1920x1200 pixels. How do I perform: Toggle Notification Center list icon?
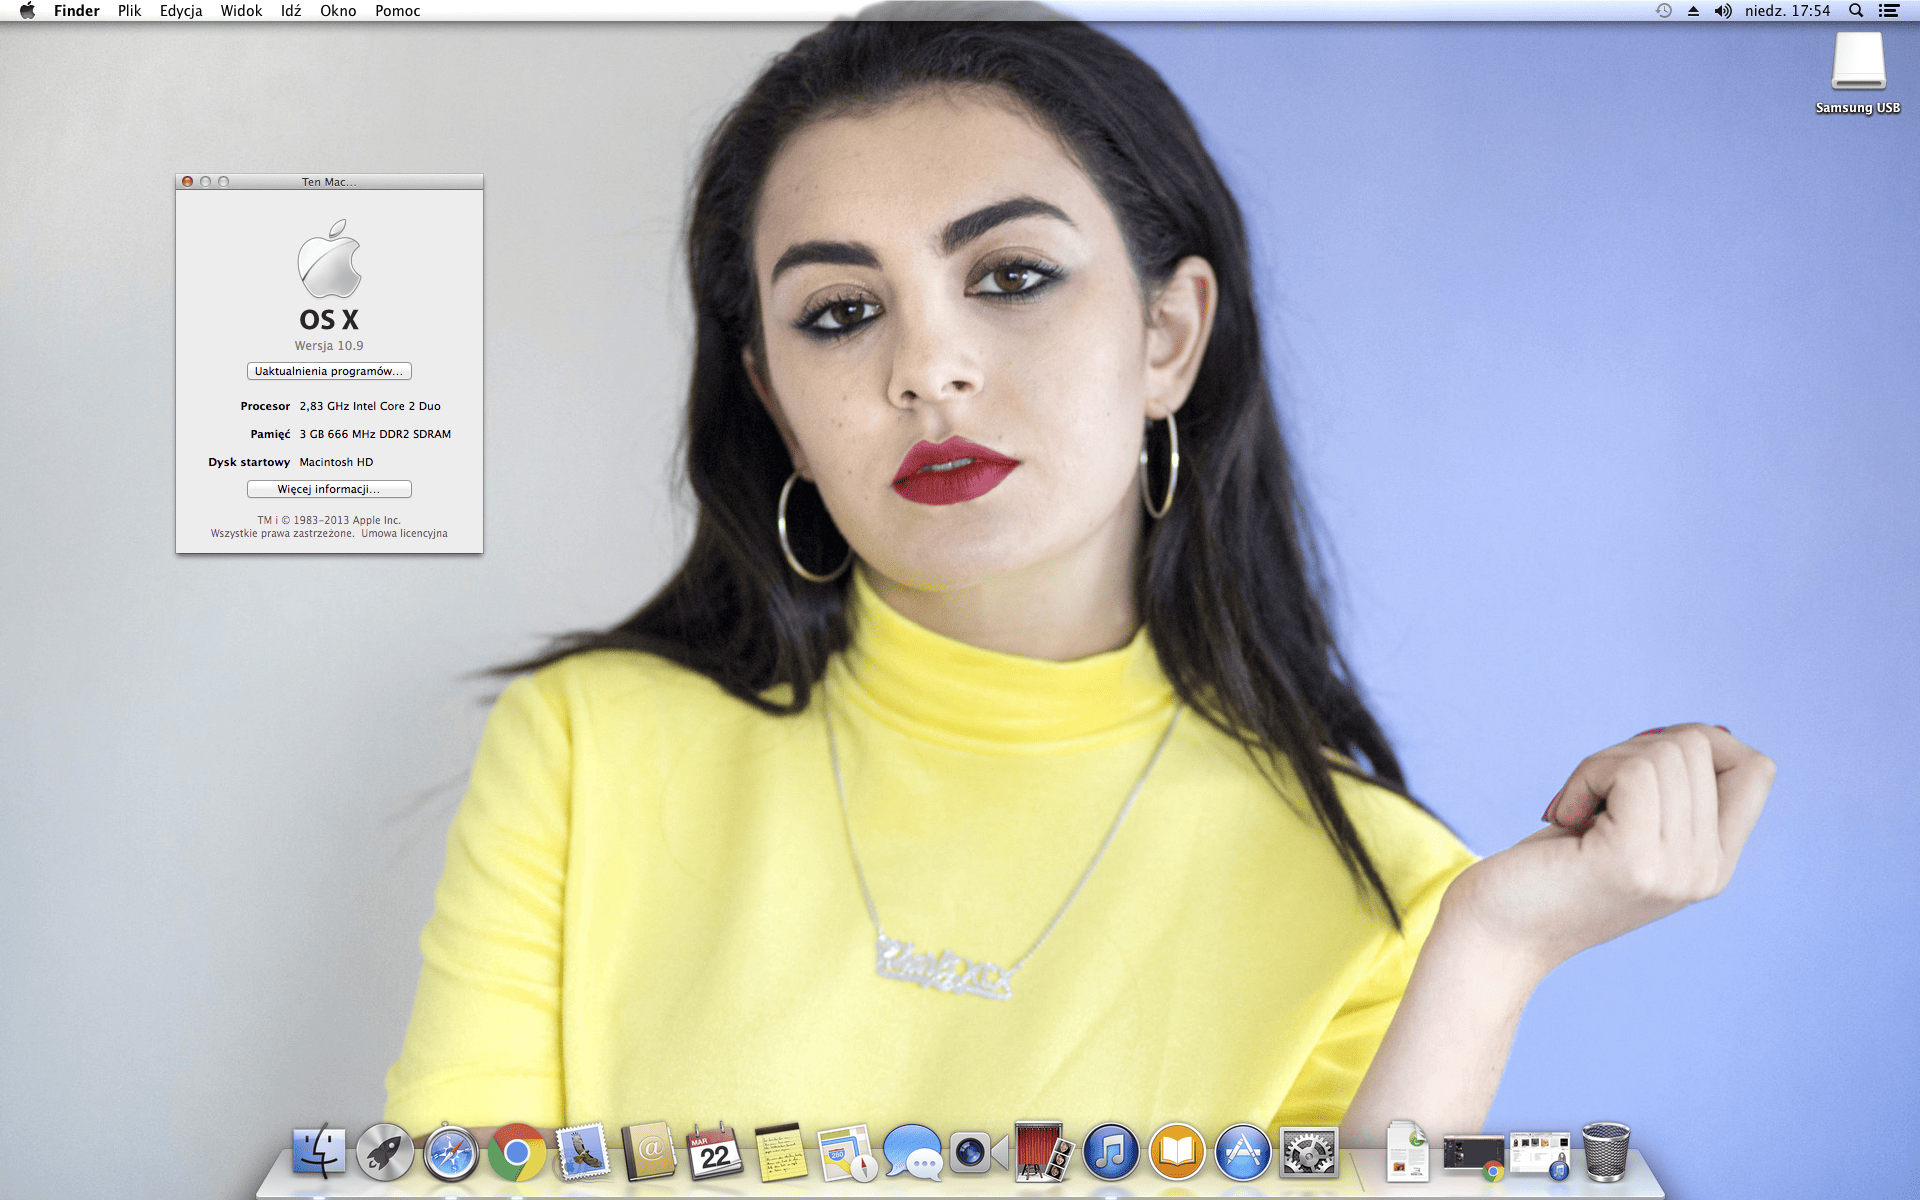point(1889,11)
